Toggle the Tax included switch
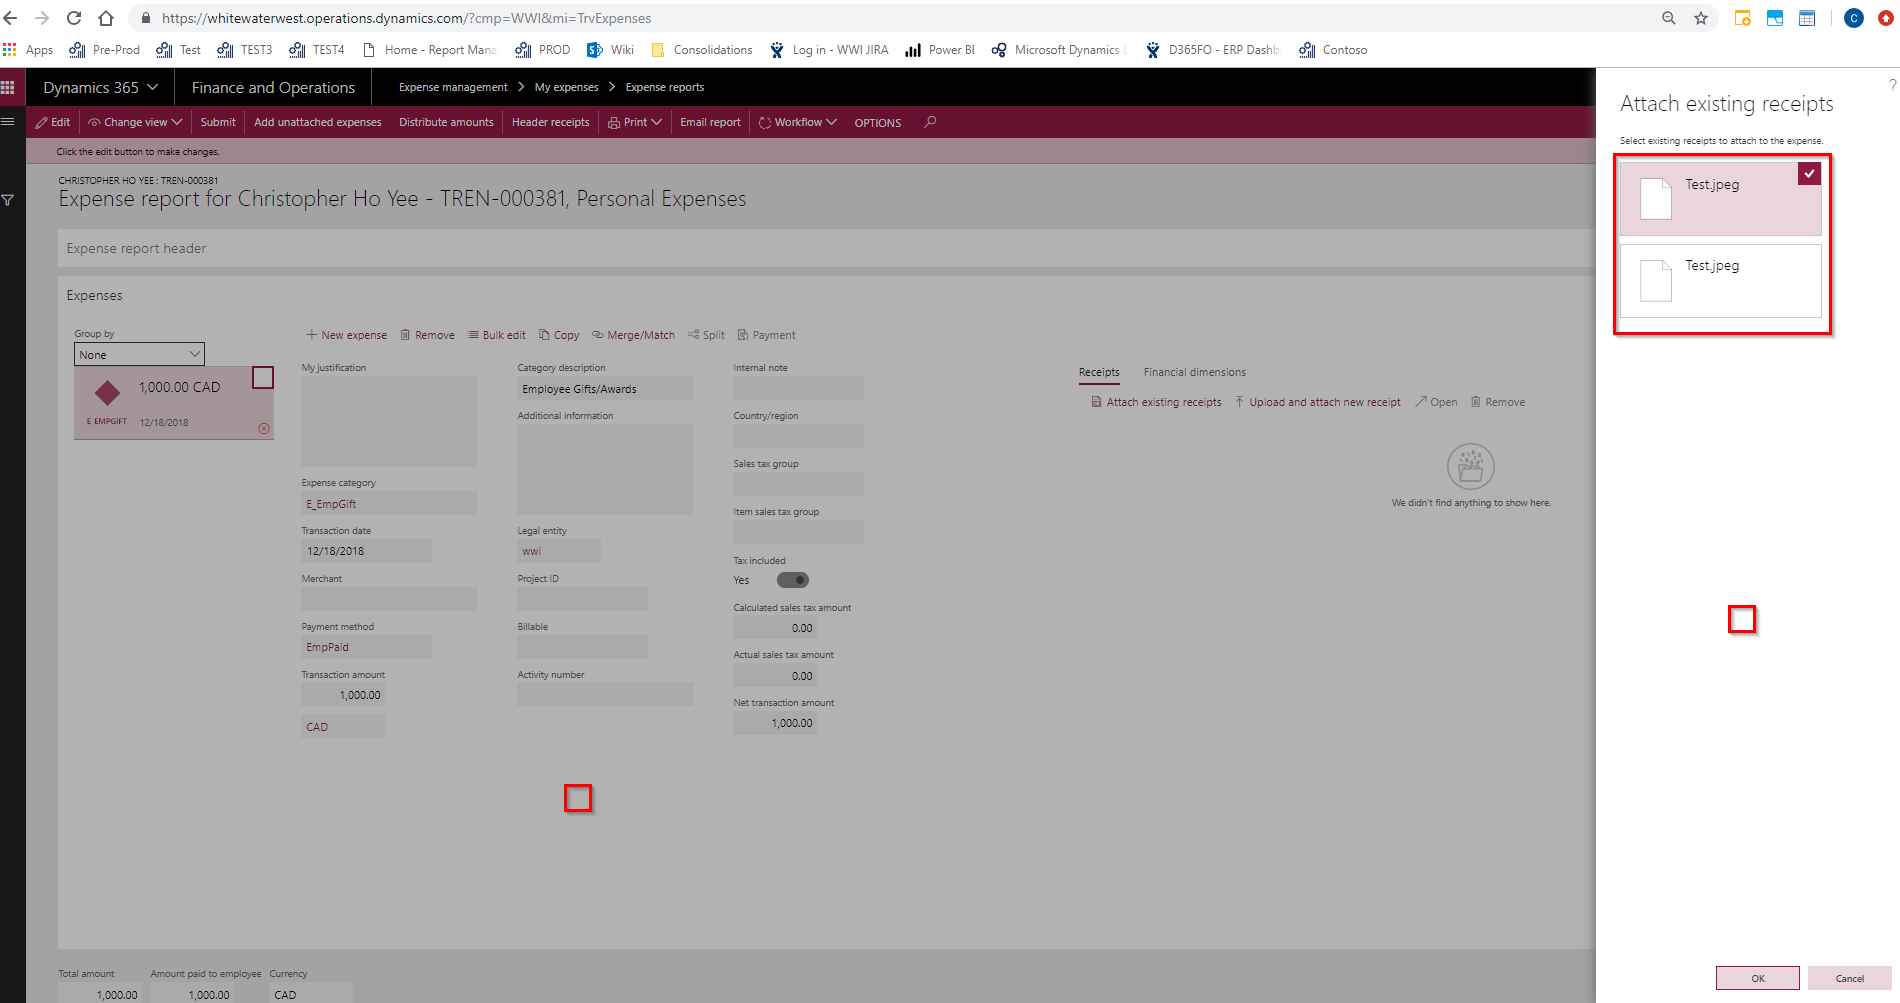1900x1003 pixels. point(793,580)
